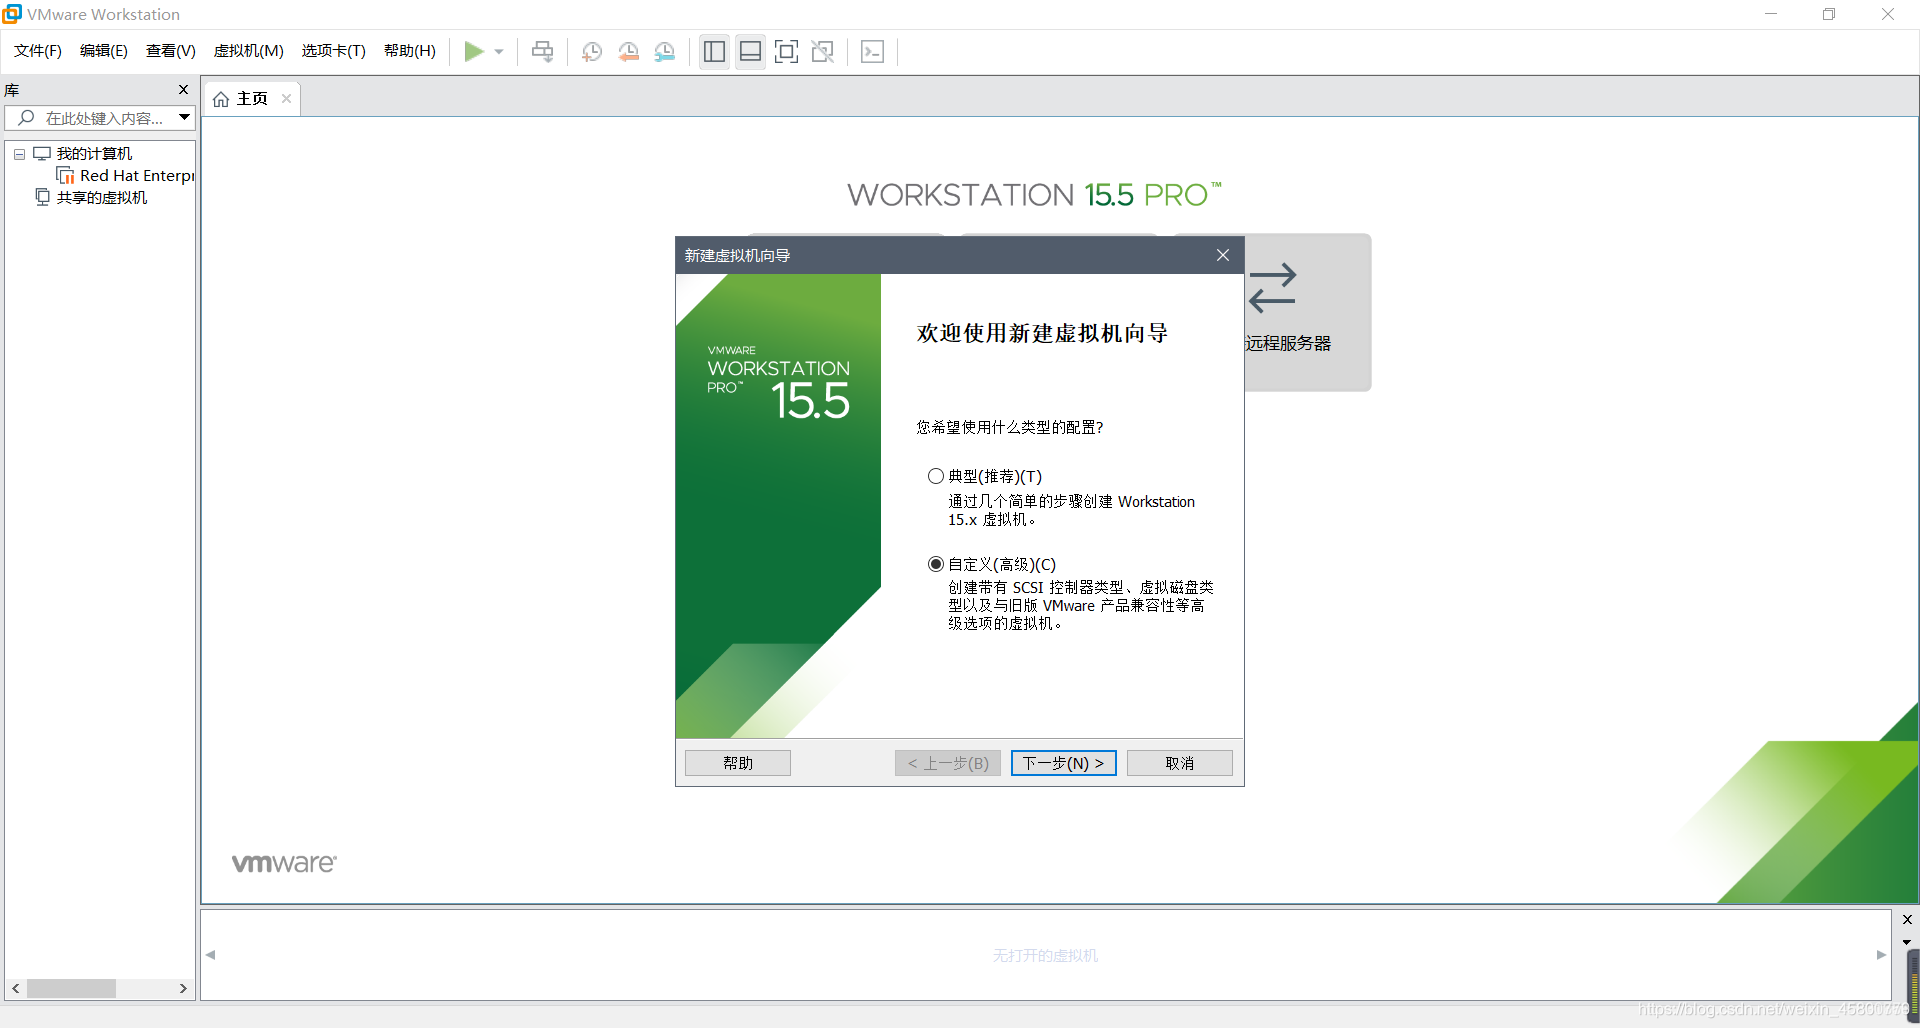Click the take snapshot icon
The image size is (1920, 1028).
[592, 51]
